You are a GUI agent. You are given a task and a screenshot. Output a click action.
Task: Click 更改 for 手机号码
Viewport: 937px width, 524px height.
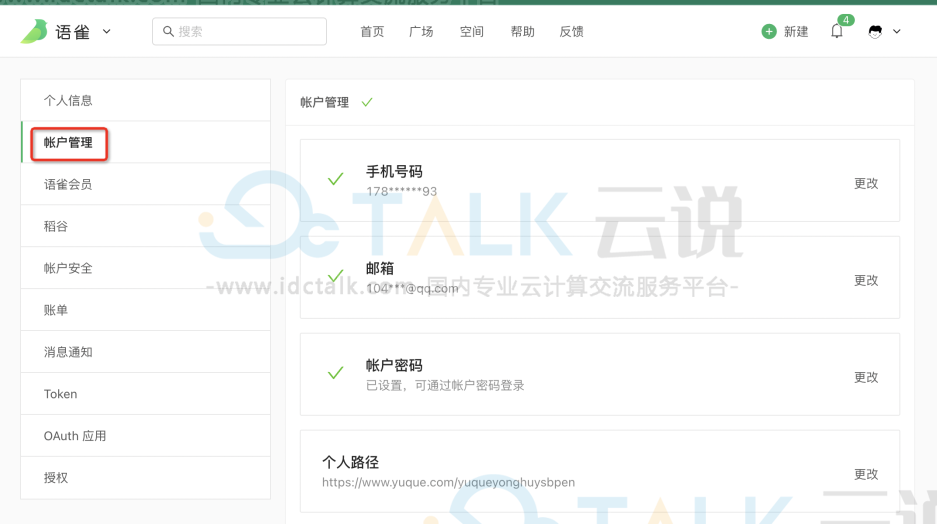[866, 183]
